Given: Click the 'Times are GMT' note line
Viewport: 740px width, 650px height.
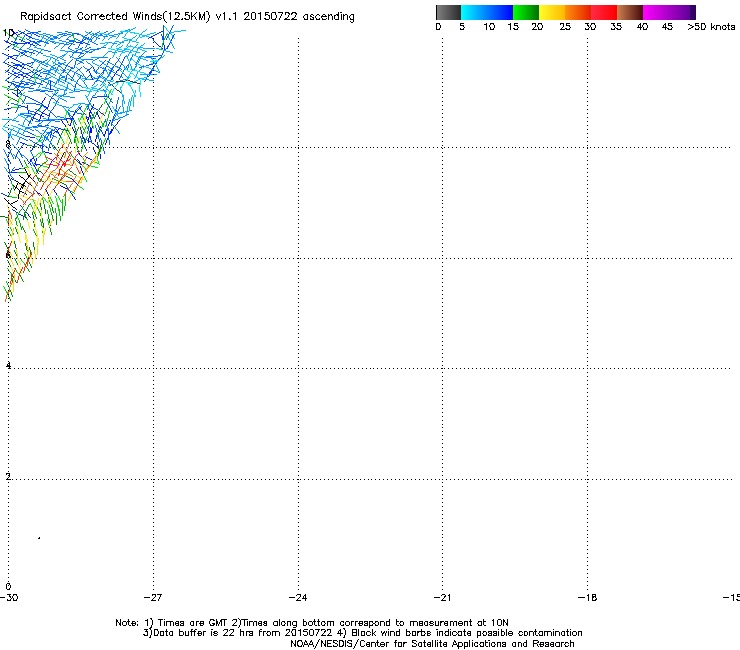Looking at the screenshot, I should click(x=312, y=623).
